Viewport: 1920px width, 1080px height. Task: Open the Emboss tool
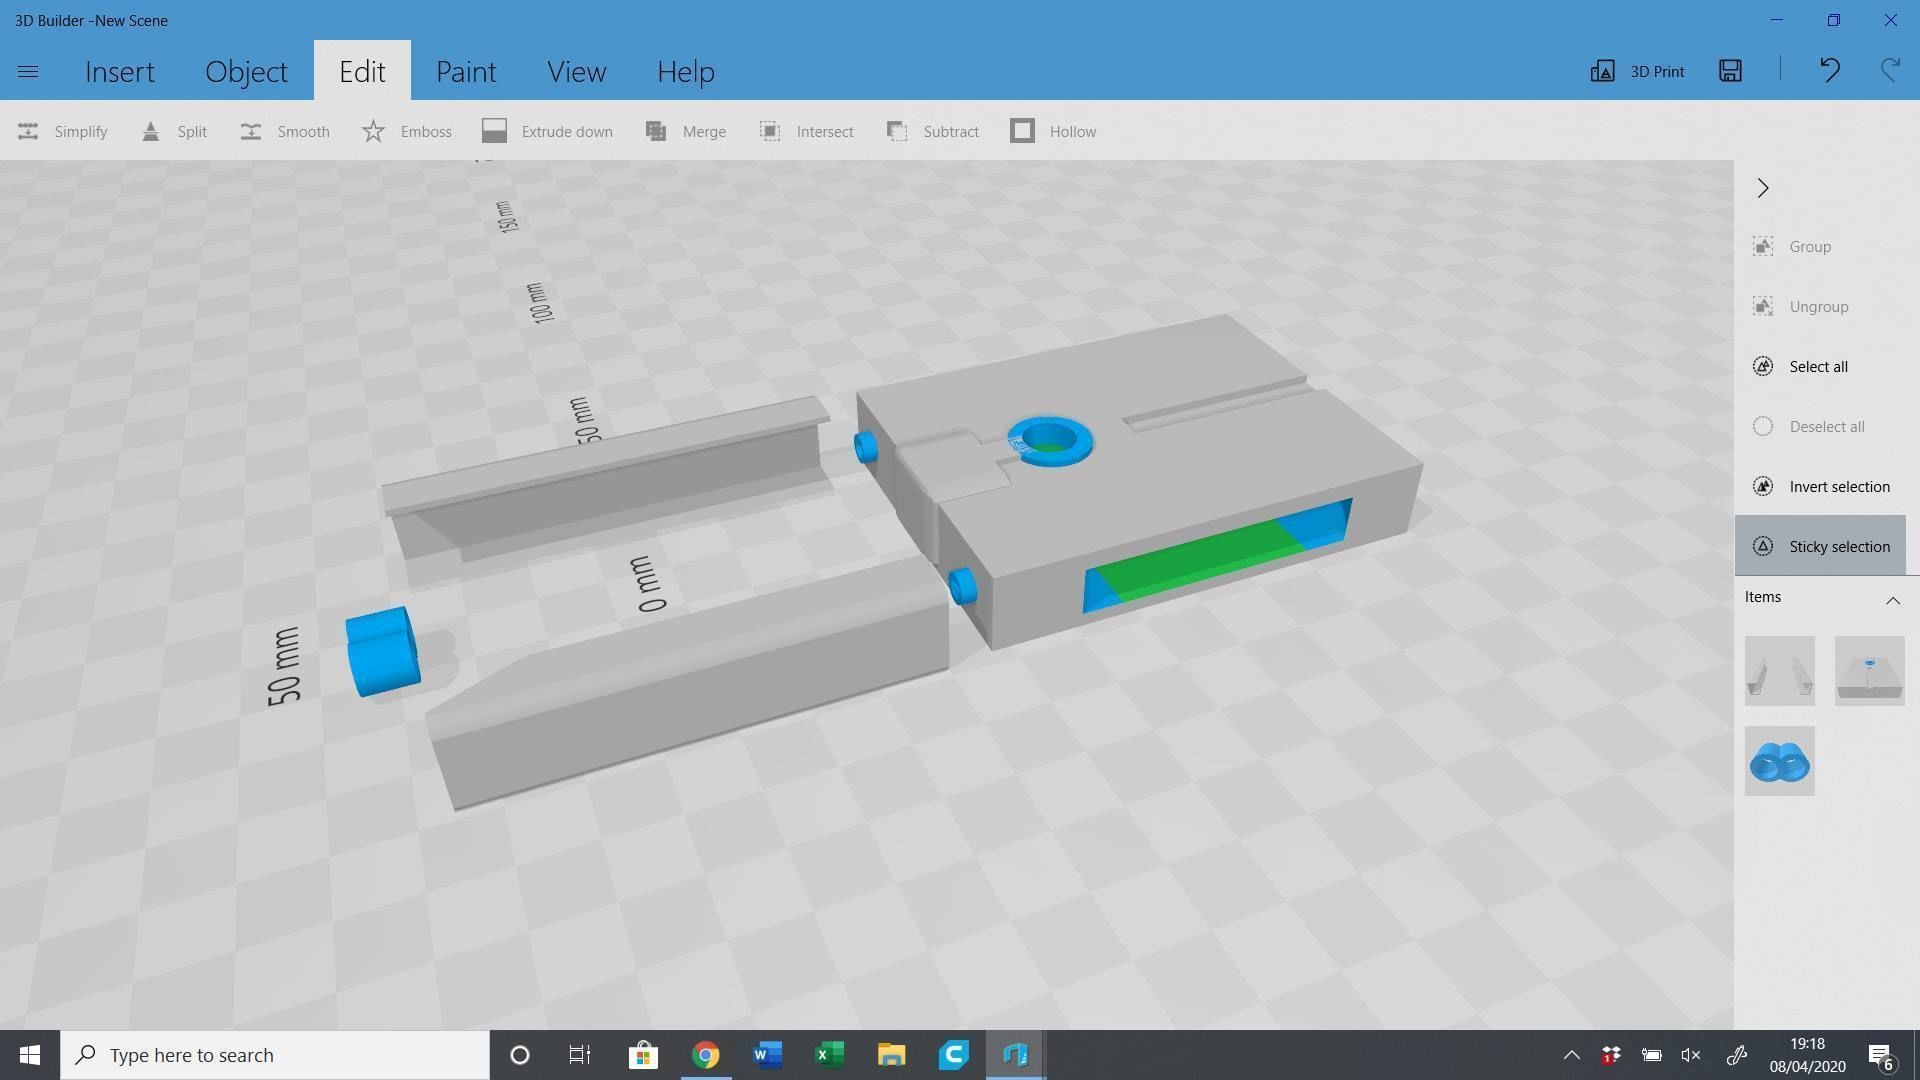(x=407, y=131)
